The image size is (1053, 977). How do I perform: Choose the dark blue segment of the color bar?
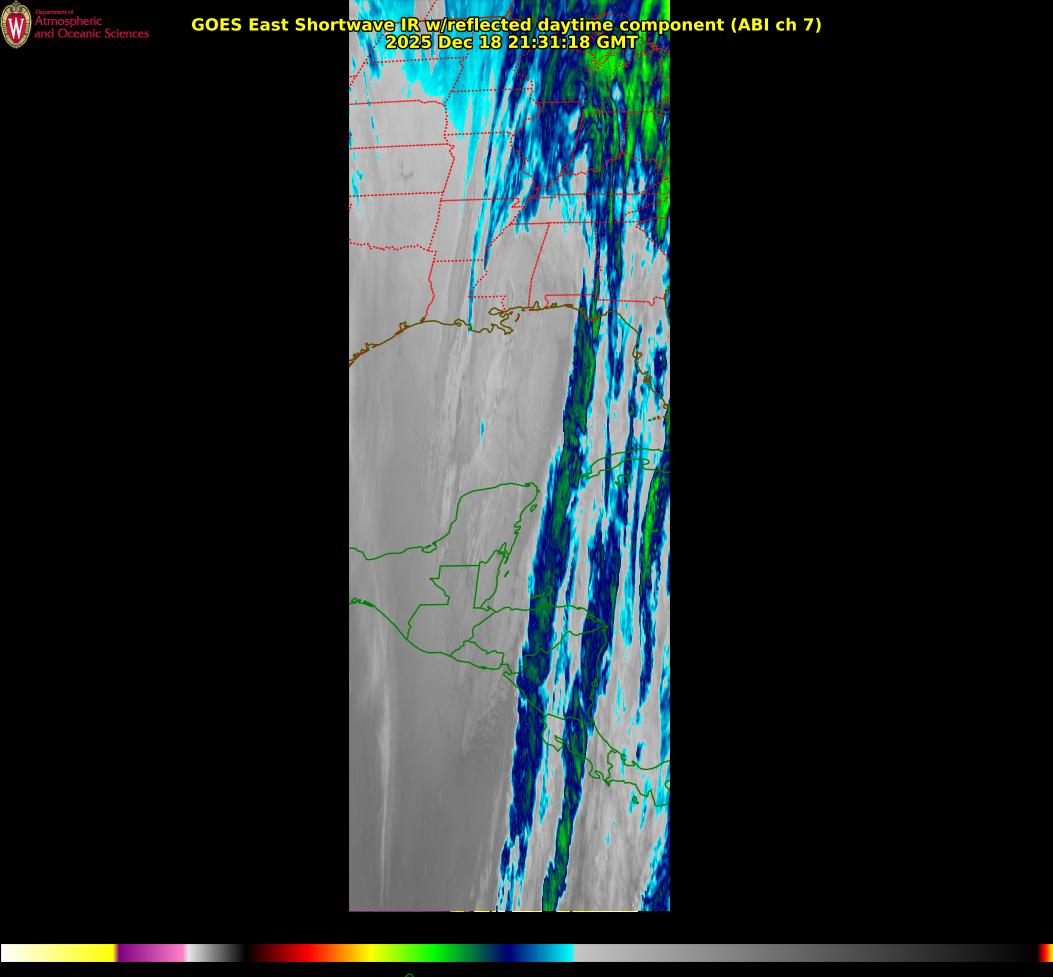pos(510,953)
